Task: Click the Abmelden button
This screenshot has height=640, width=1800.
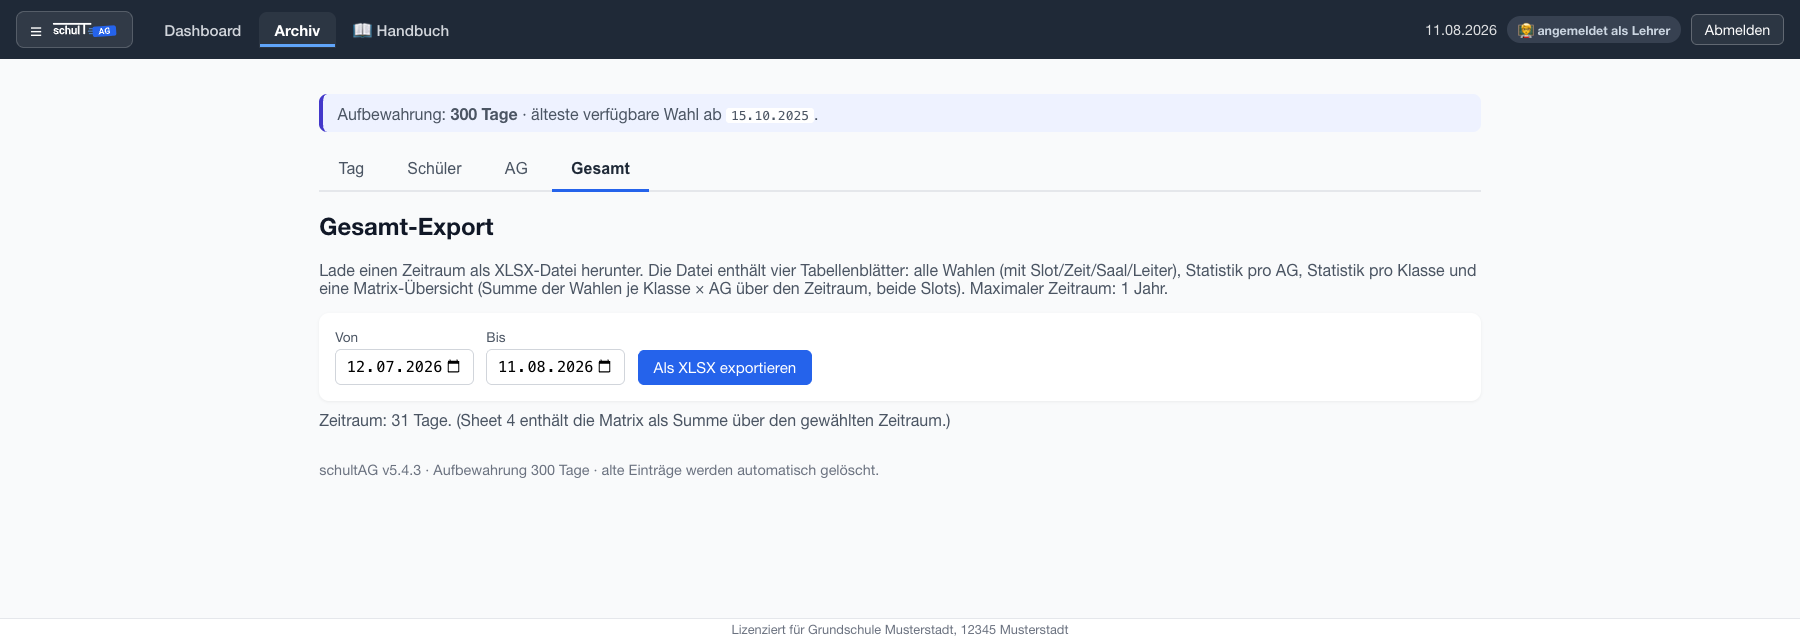Action: [x=1737, y=30]
